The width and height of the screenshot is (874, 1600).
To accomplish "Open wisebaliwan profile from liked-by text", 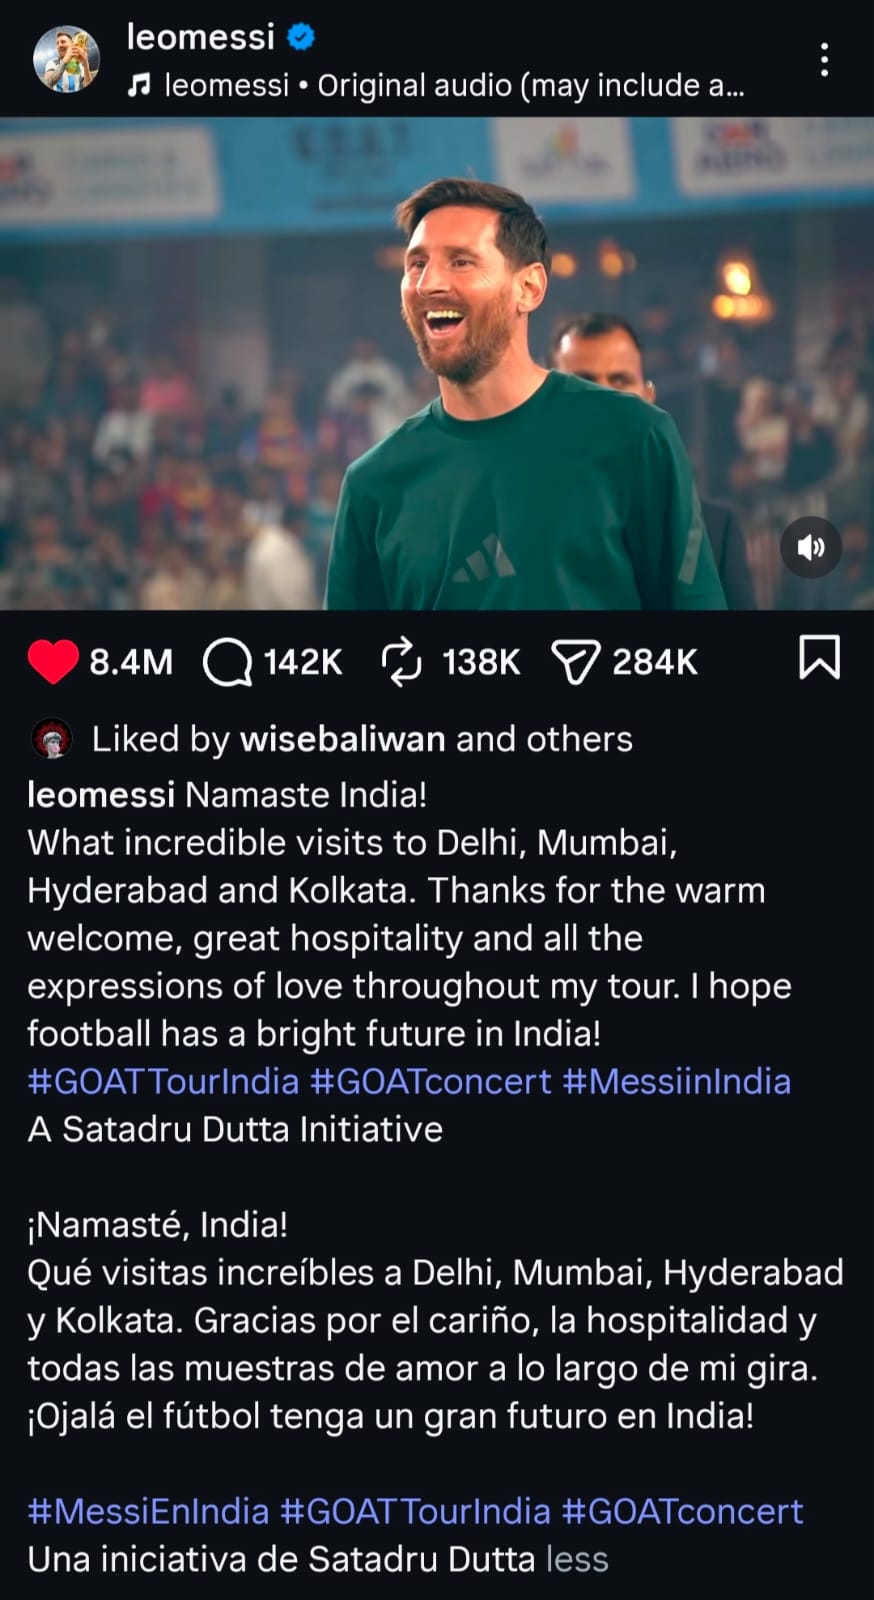I will point(343,739).
